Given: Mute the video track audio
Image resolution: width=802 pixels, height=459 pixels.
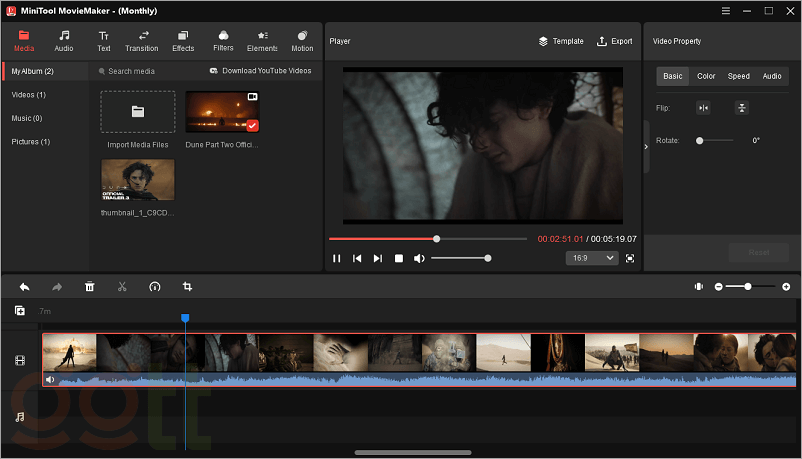Looking at the screenshot, I should (x=50, y=380).
